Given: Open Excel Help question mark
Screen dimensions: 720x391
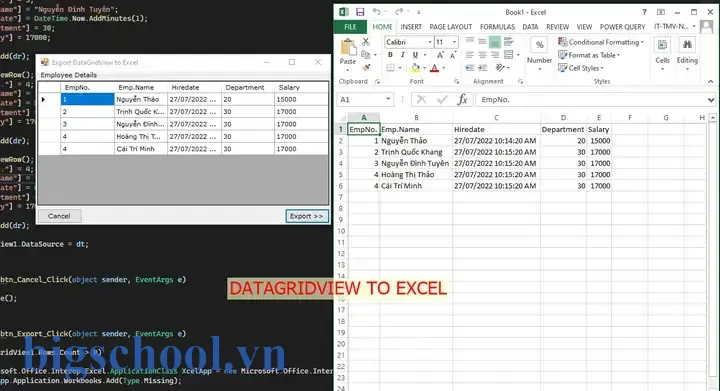Looking at the screenshot, I should pyautogui.click(x=644, y=12).
